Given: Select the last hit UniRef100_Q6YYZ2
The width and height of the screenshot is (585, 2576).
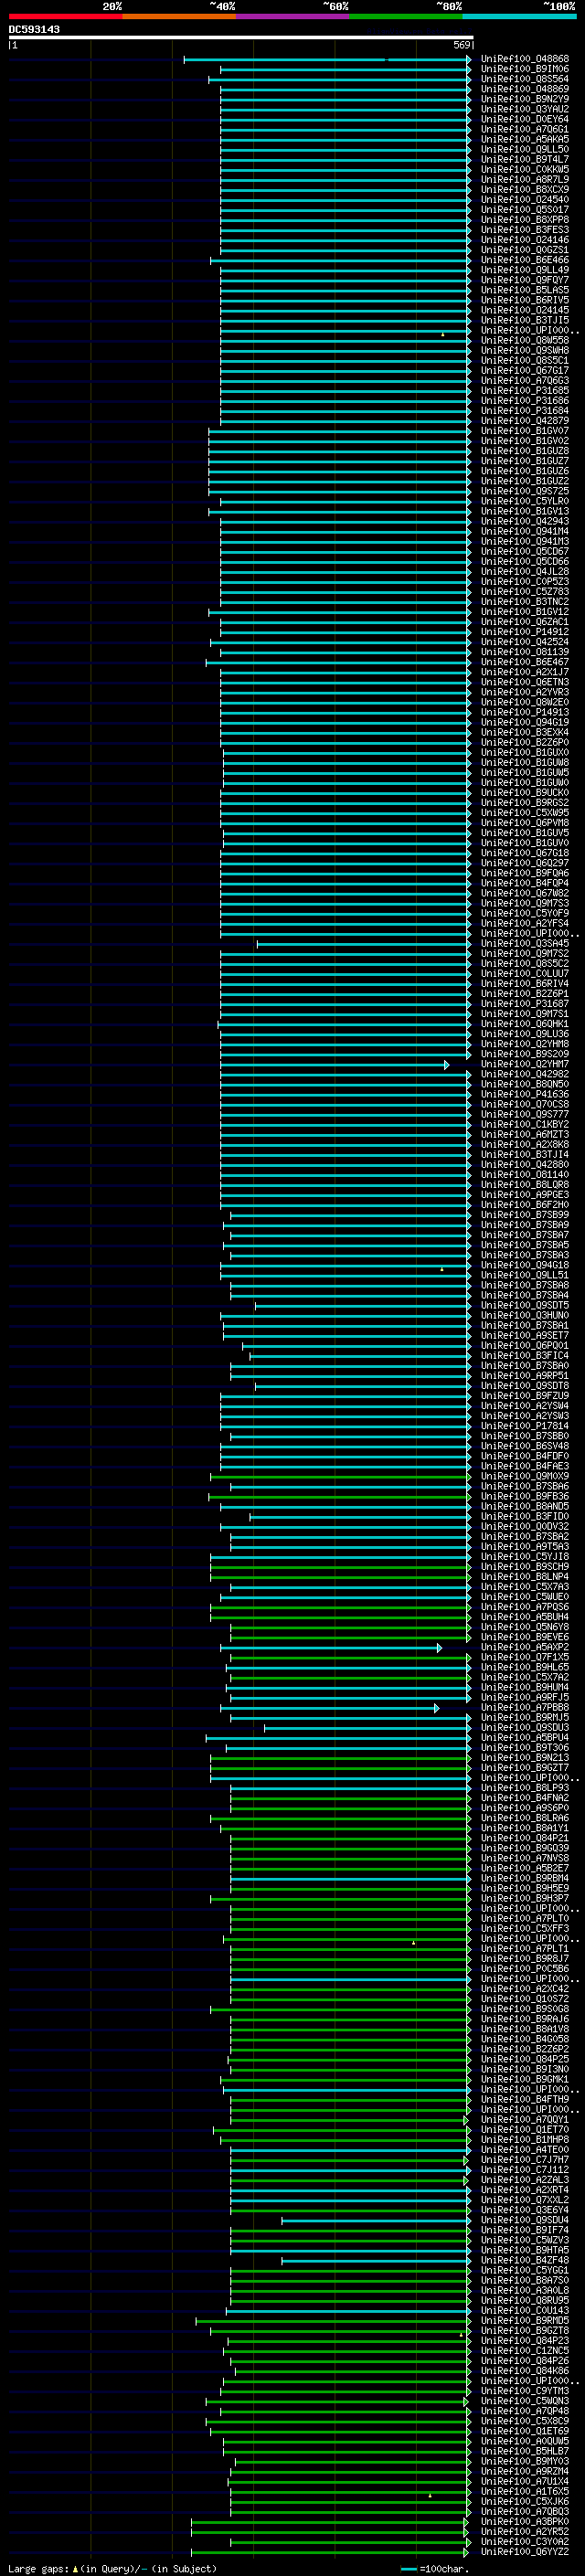Looking at the screenshot, I should click(525, 2552).
